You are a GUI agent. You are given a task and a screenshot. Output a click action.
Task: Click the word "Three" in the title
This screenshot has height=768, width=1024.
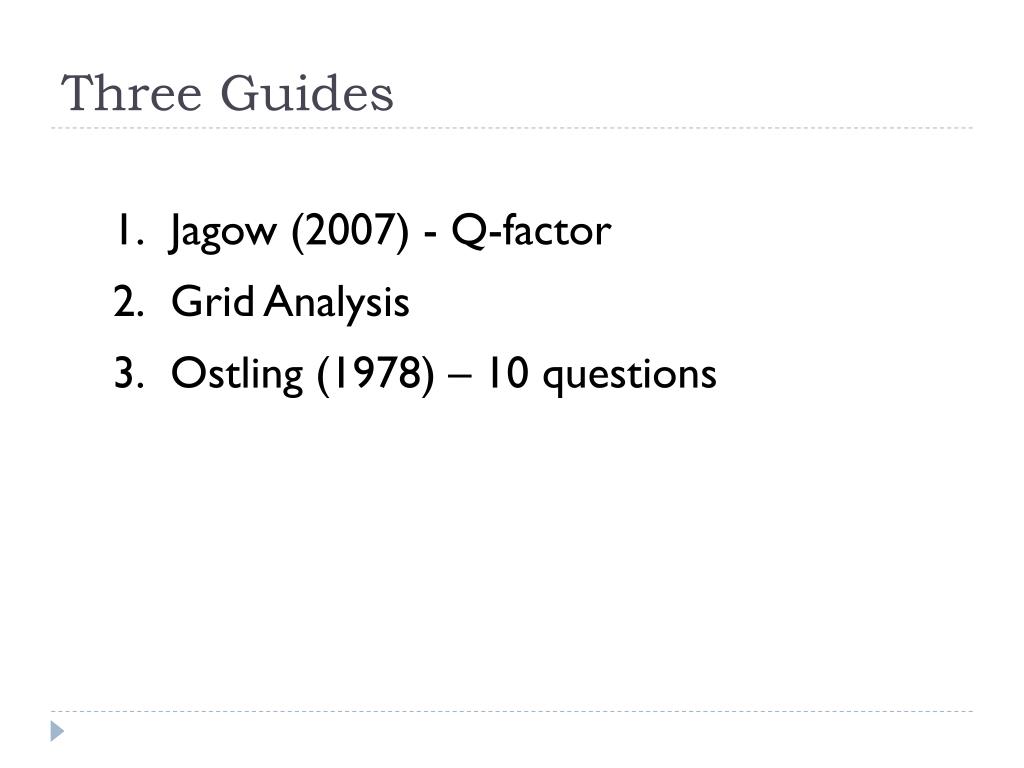tap(132, 94)
